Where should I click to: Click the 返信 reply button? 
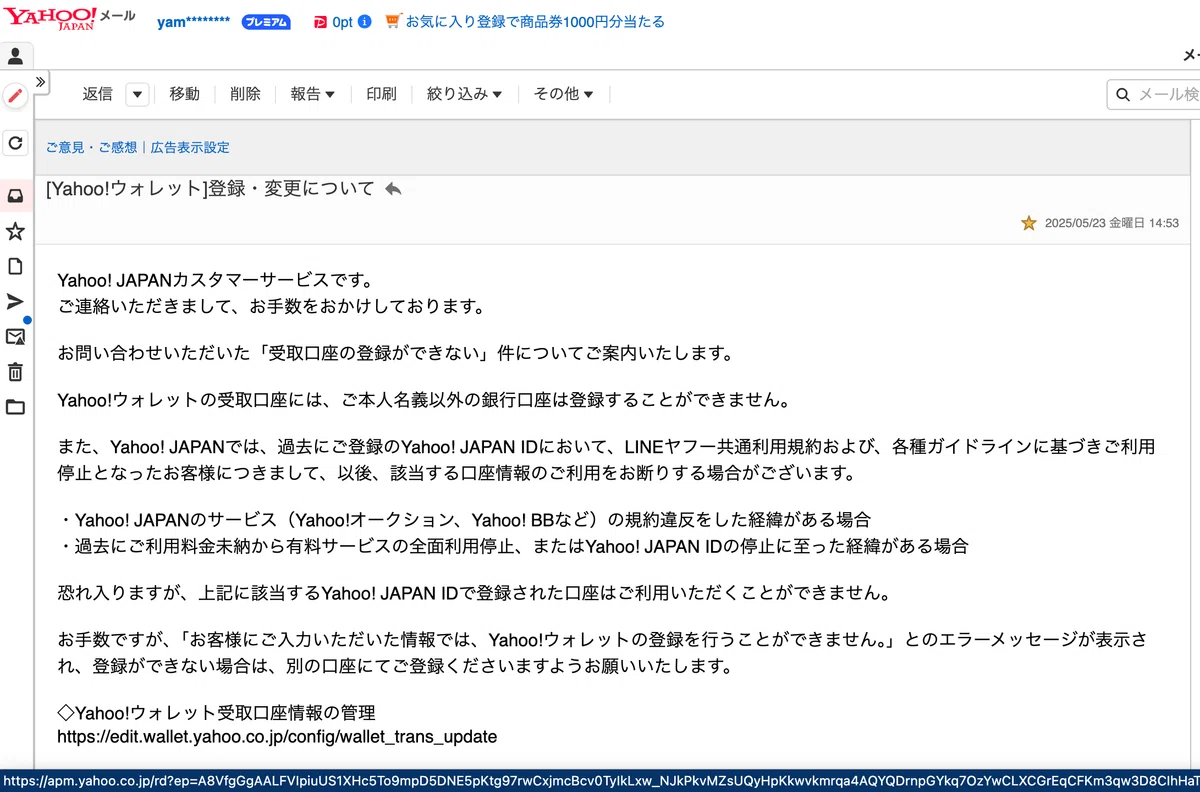click(x=97, y=94)
